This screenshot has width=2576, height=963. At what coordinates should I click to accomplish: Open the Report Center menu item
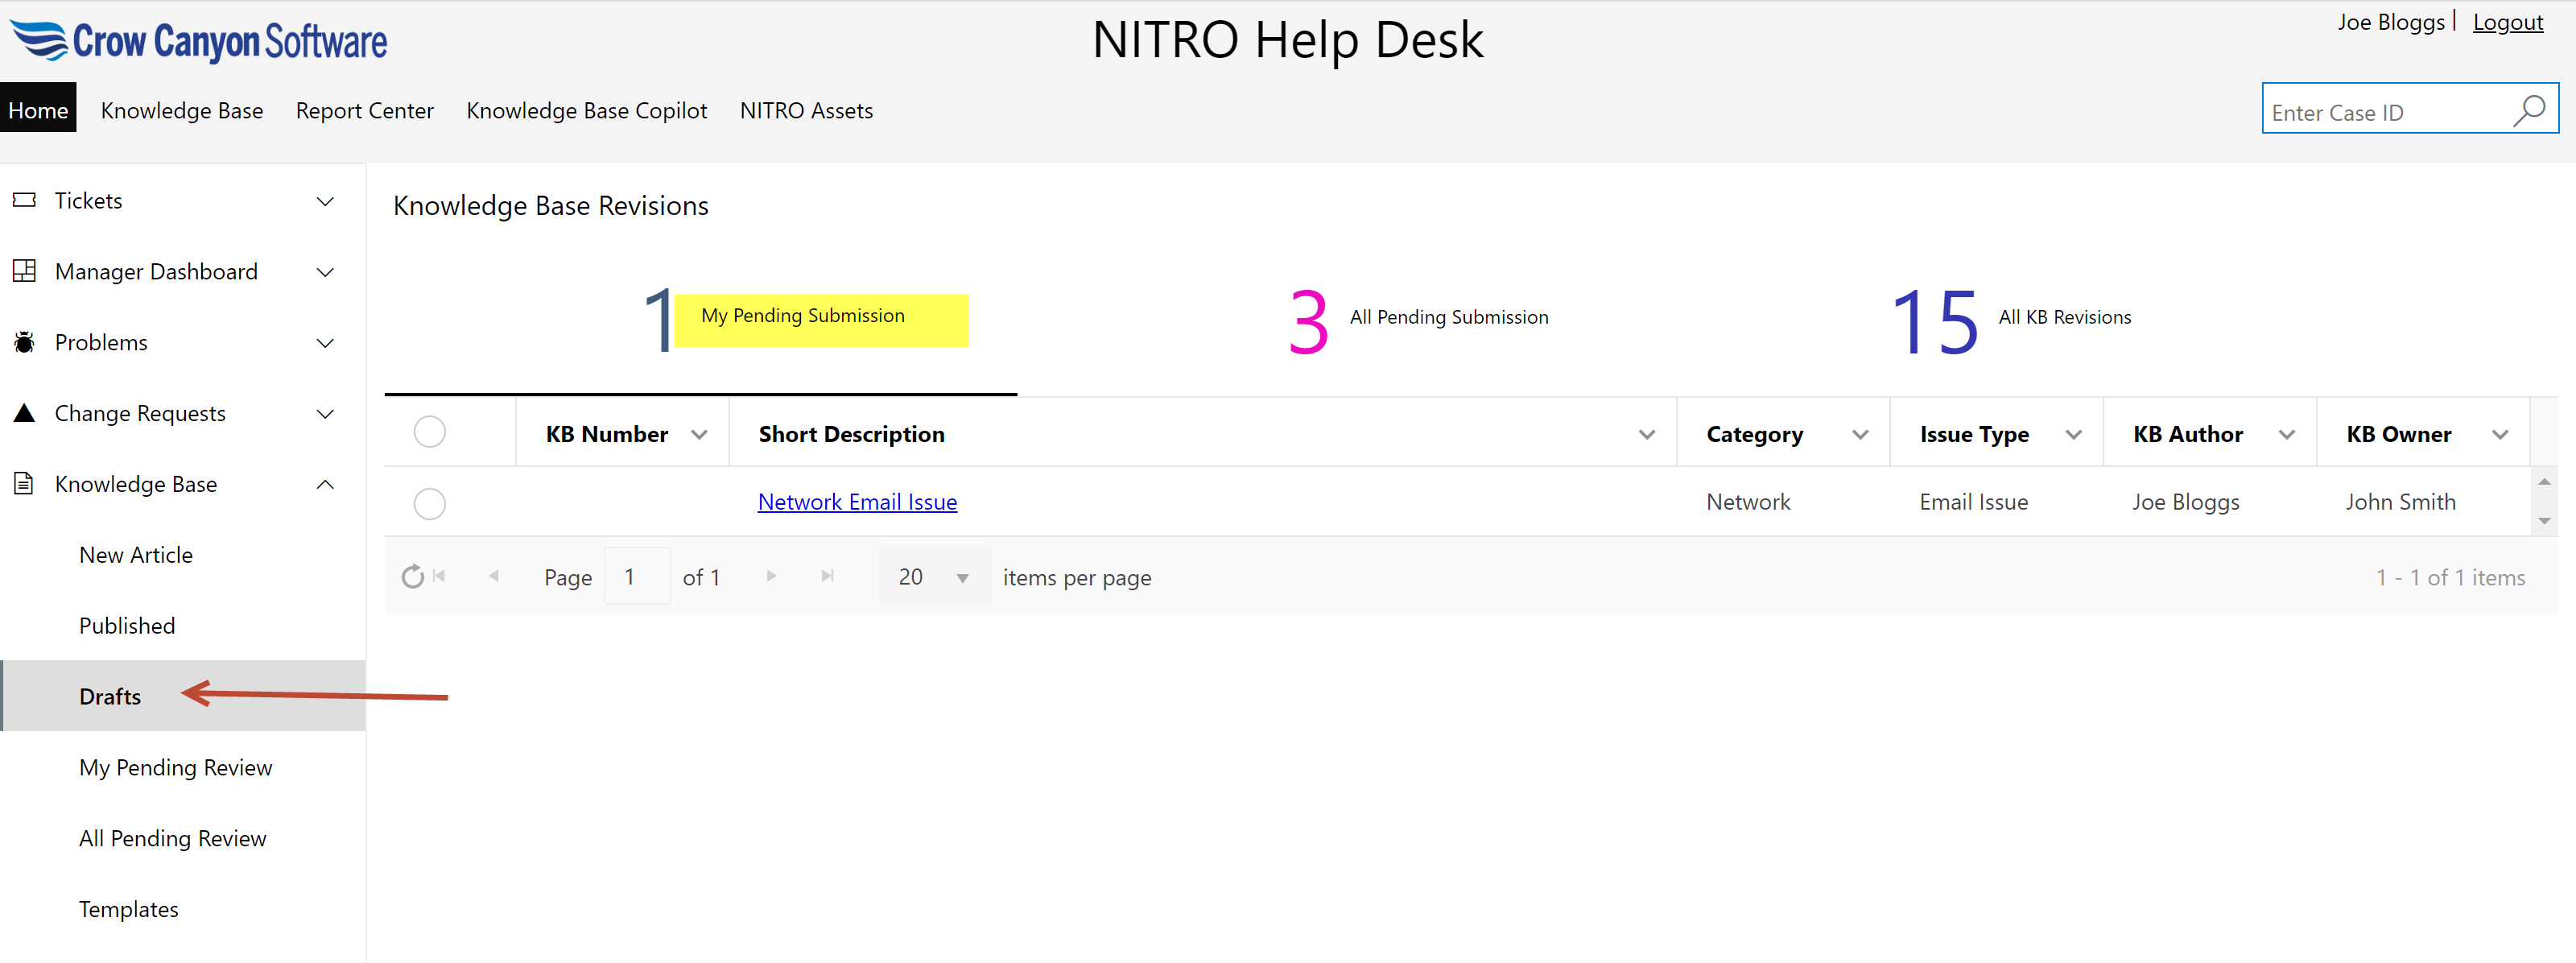(364, 110)
